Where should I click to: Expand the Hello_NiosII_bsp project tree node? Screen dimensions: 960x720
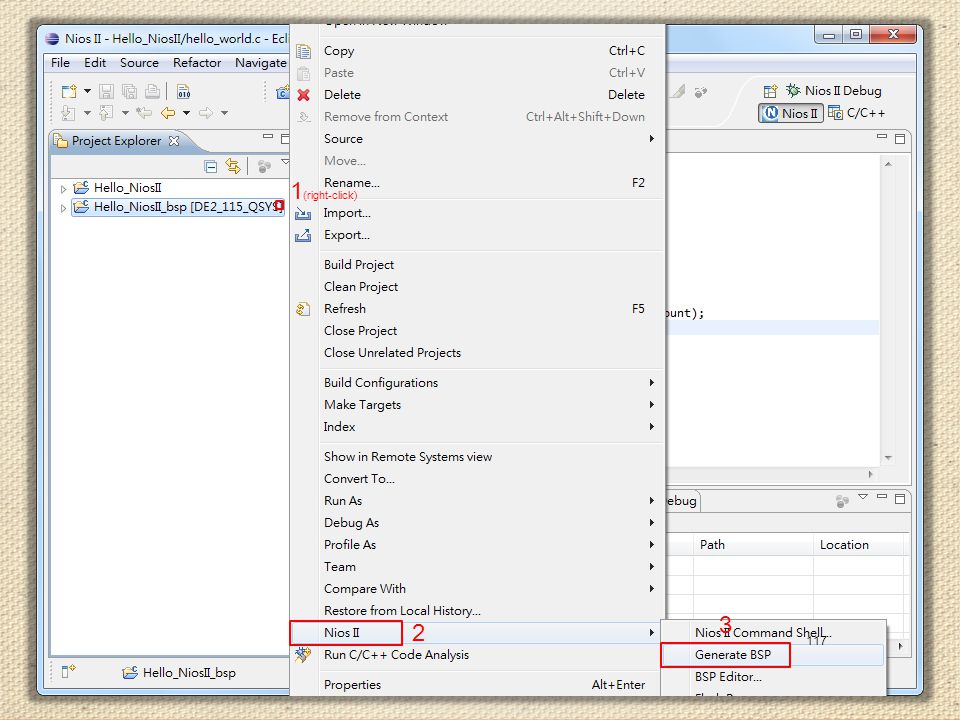pyautogui.click(x=63, y=208)
